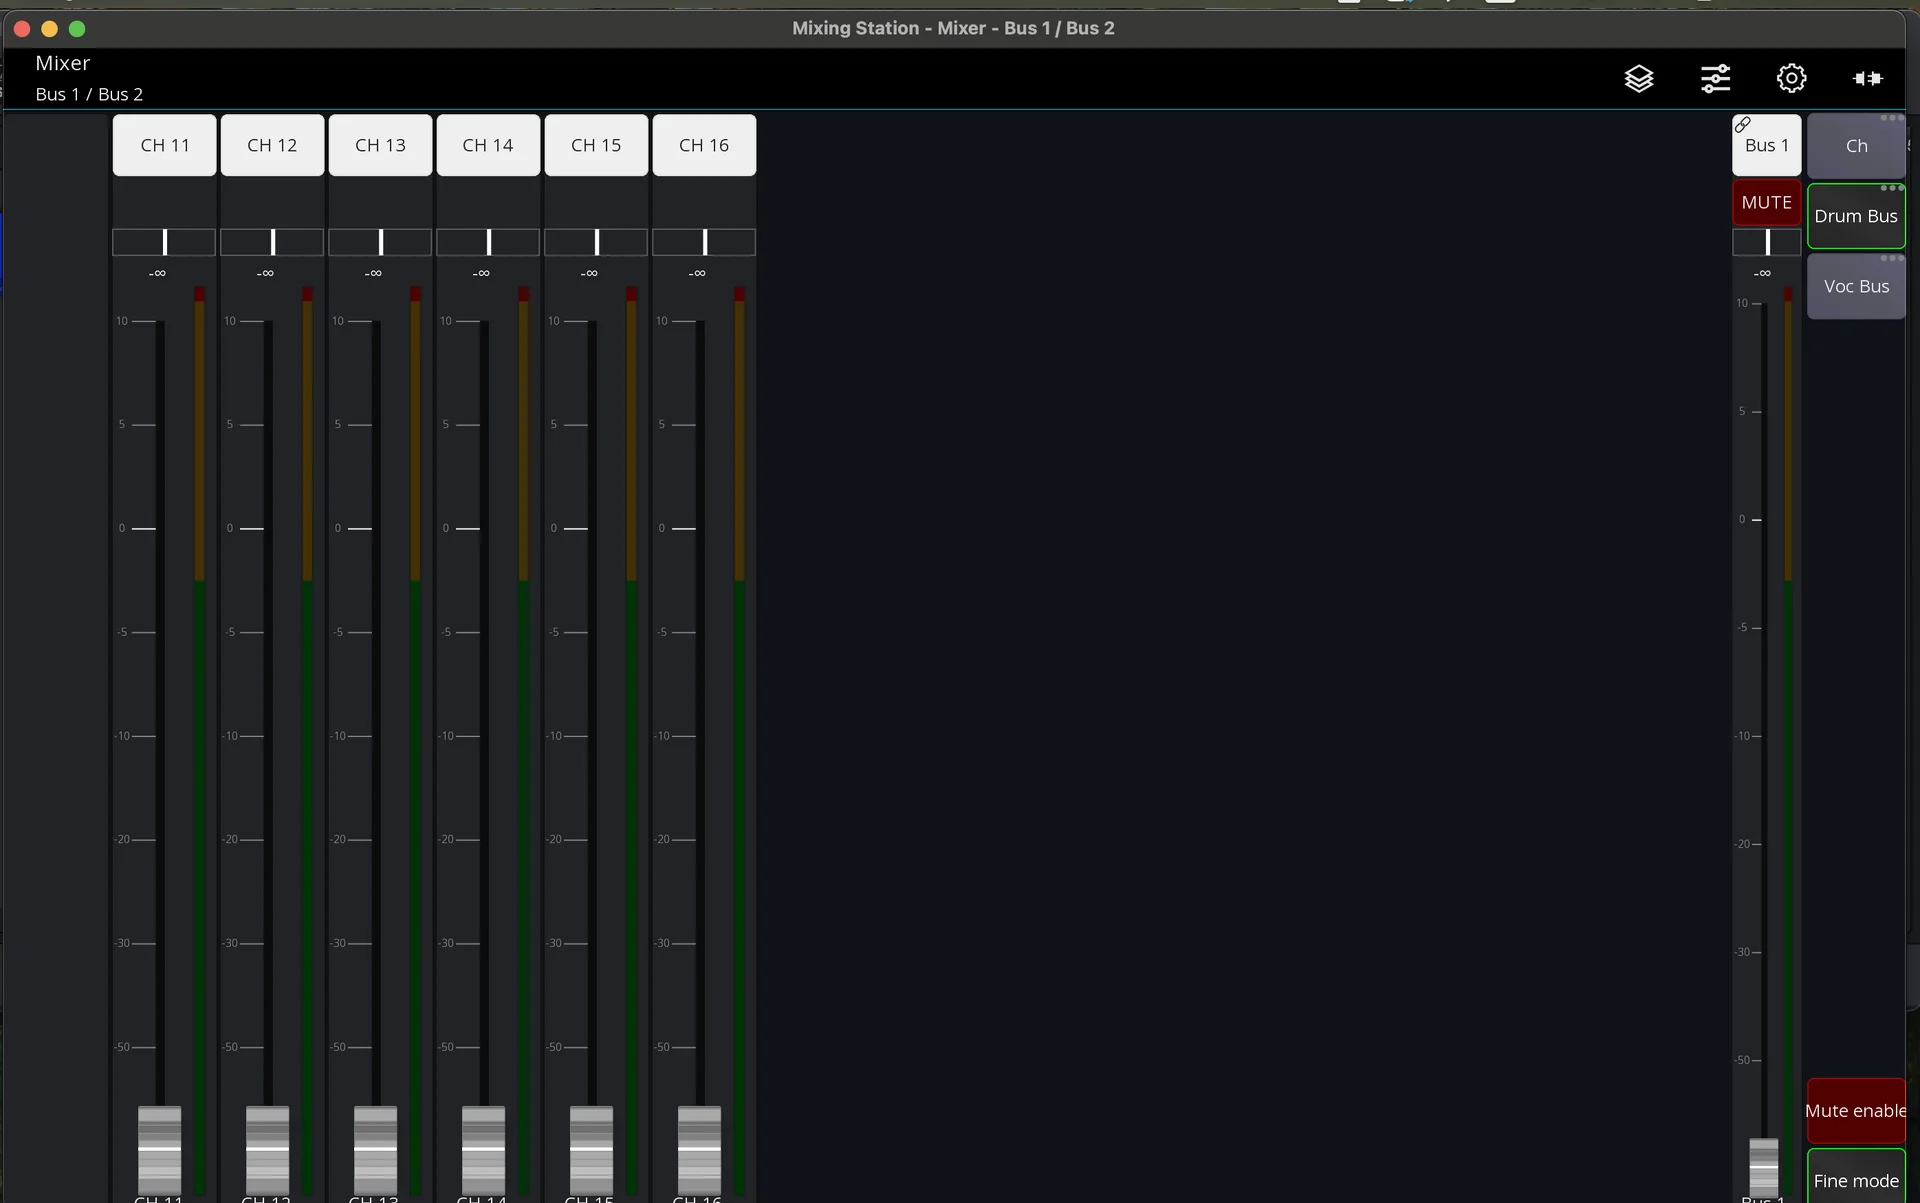Click the CH 16 pan slider
The width and height of the screenshot is (1920, 1203).
tap(704, 242)
